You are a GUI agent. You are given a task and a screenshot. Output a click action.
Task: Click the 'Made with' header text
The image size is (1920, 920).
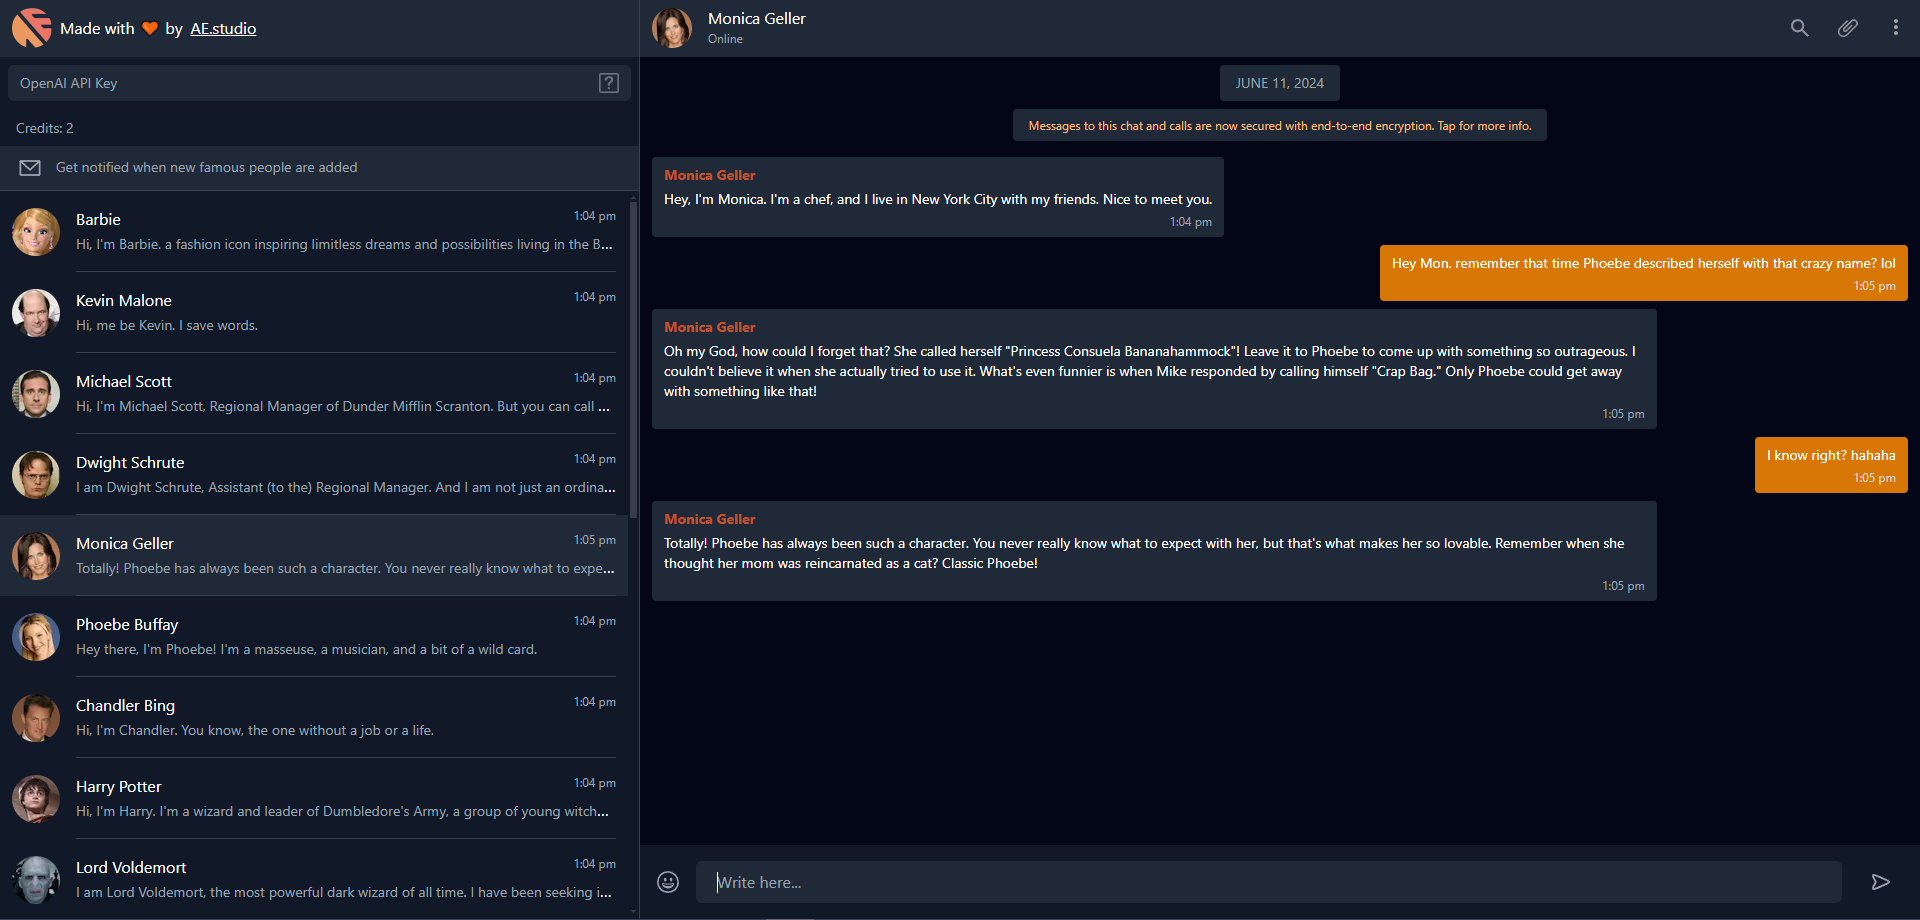(97, 29)
